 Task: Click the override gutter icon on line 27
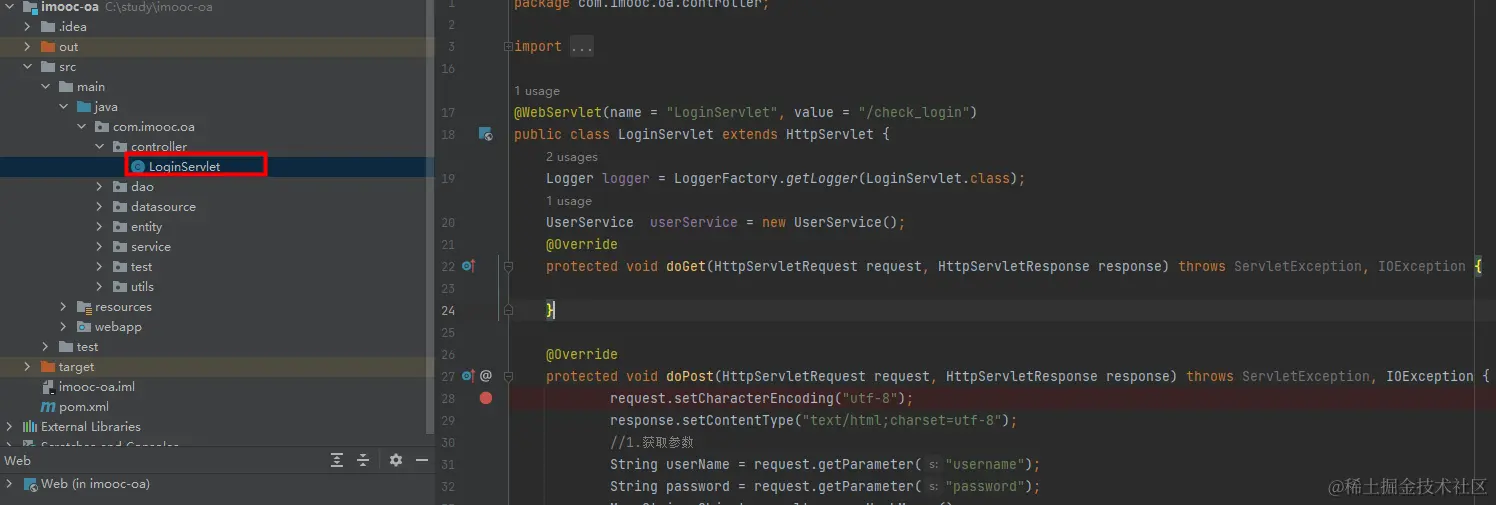[468, 376]
